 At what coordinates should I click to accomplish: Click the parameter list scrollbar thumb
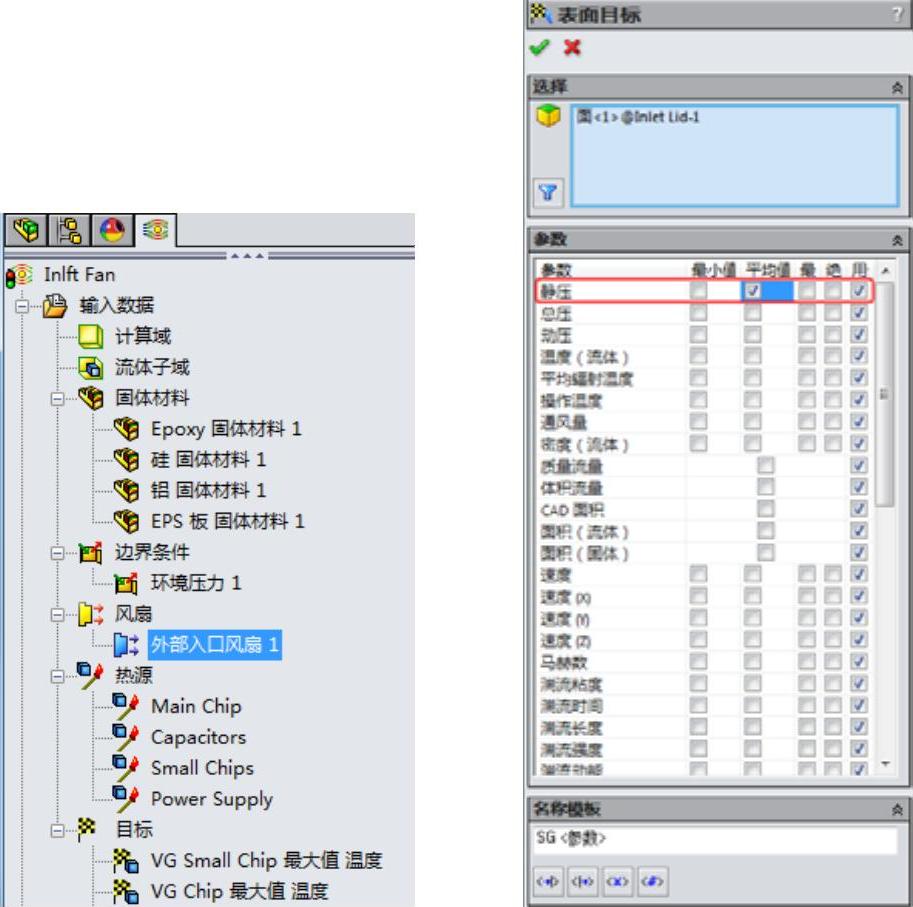coord(884,394)
